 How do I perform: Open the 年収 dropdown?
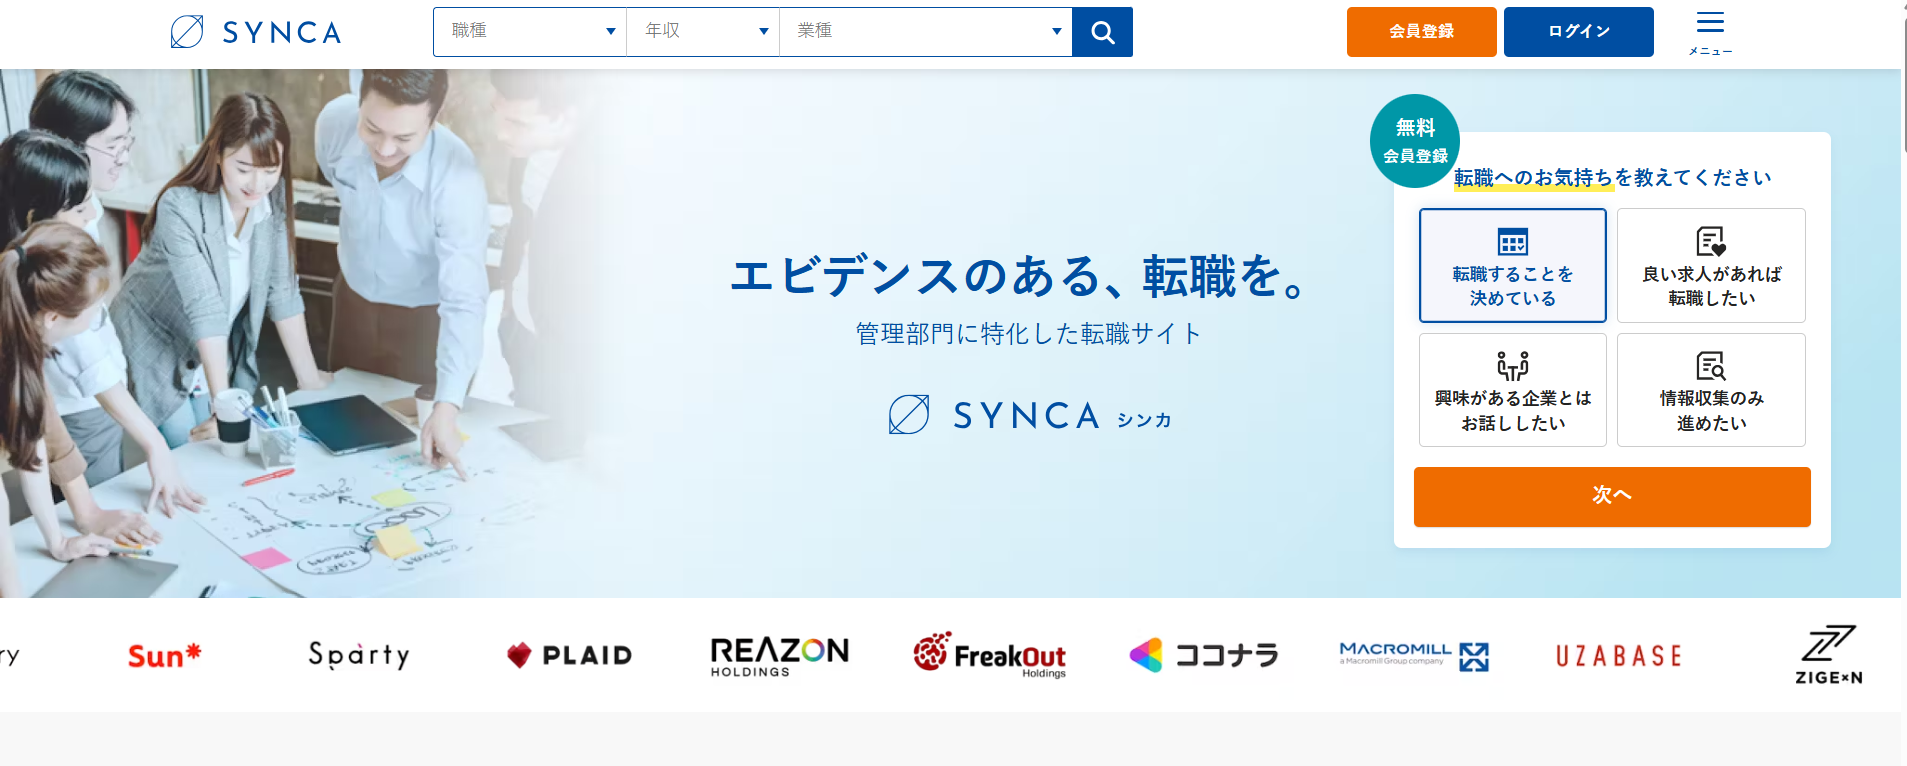703,32
